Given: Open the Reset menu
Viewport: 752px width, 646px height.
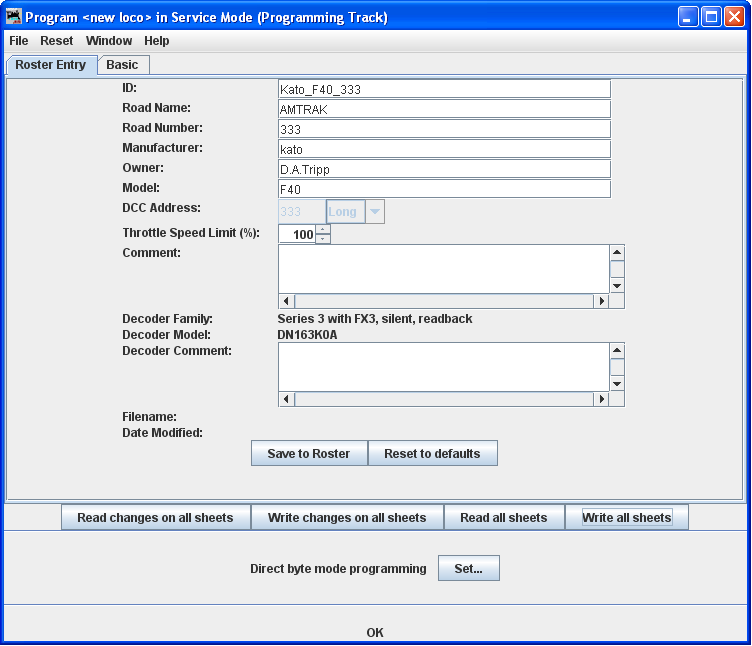Looking at the screenshot, I should [57, 41].
